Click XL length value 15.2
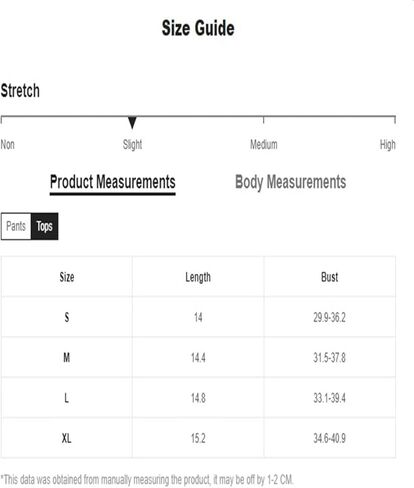The image size is (414, 488). pos(198,438)
